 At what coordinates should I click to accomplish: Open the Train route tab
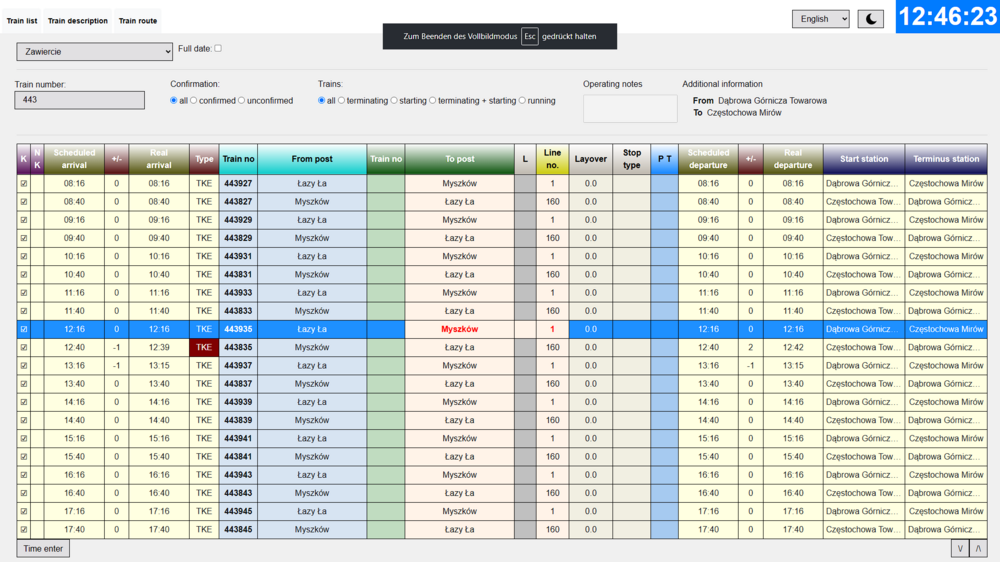[x=138, y=21]
